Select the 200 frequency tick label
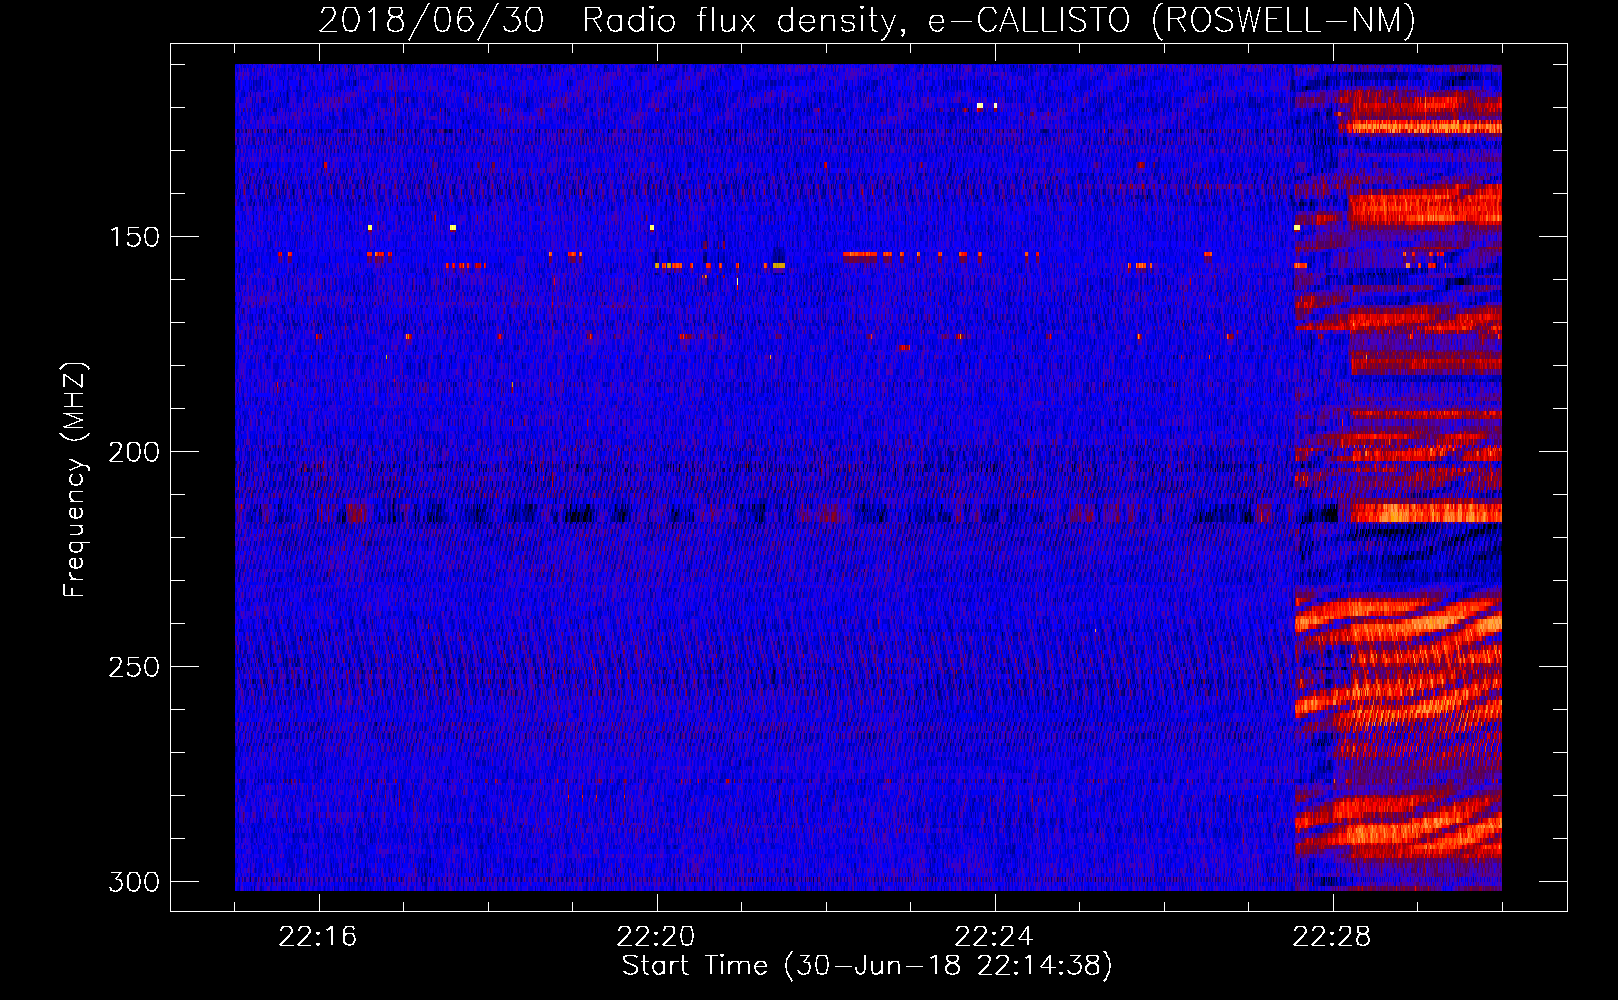The width and height of the screenshot is (1618, 1000). pyautogui.click(x=134, y=452)
